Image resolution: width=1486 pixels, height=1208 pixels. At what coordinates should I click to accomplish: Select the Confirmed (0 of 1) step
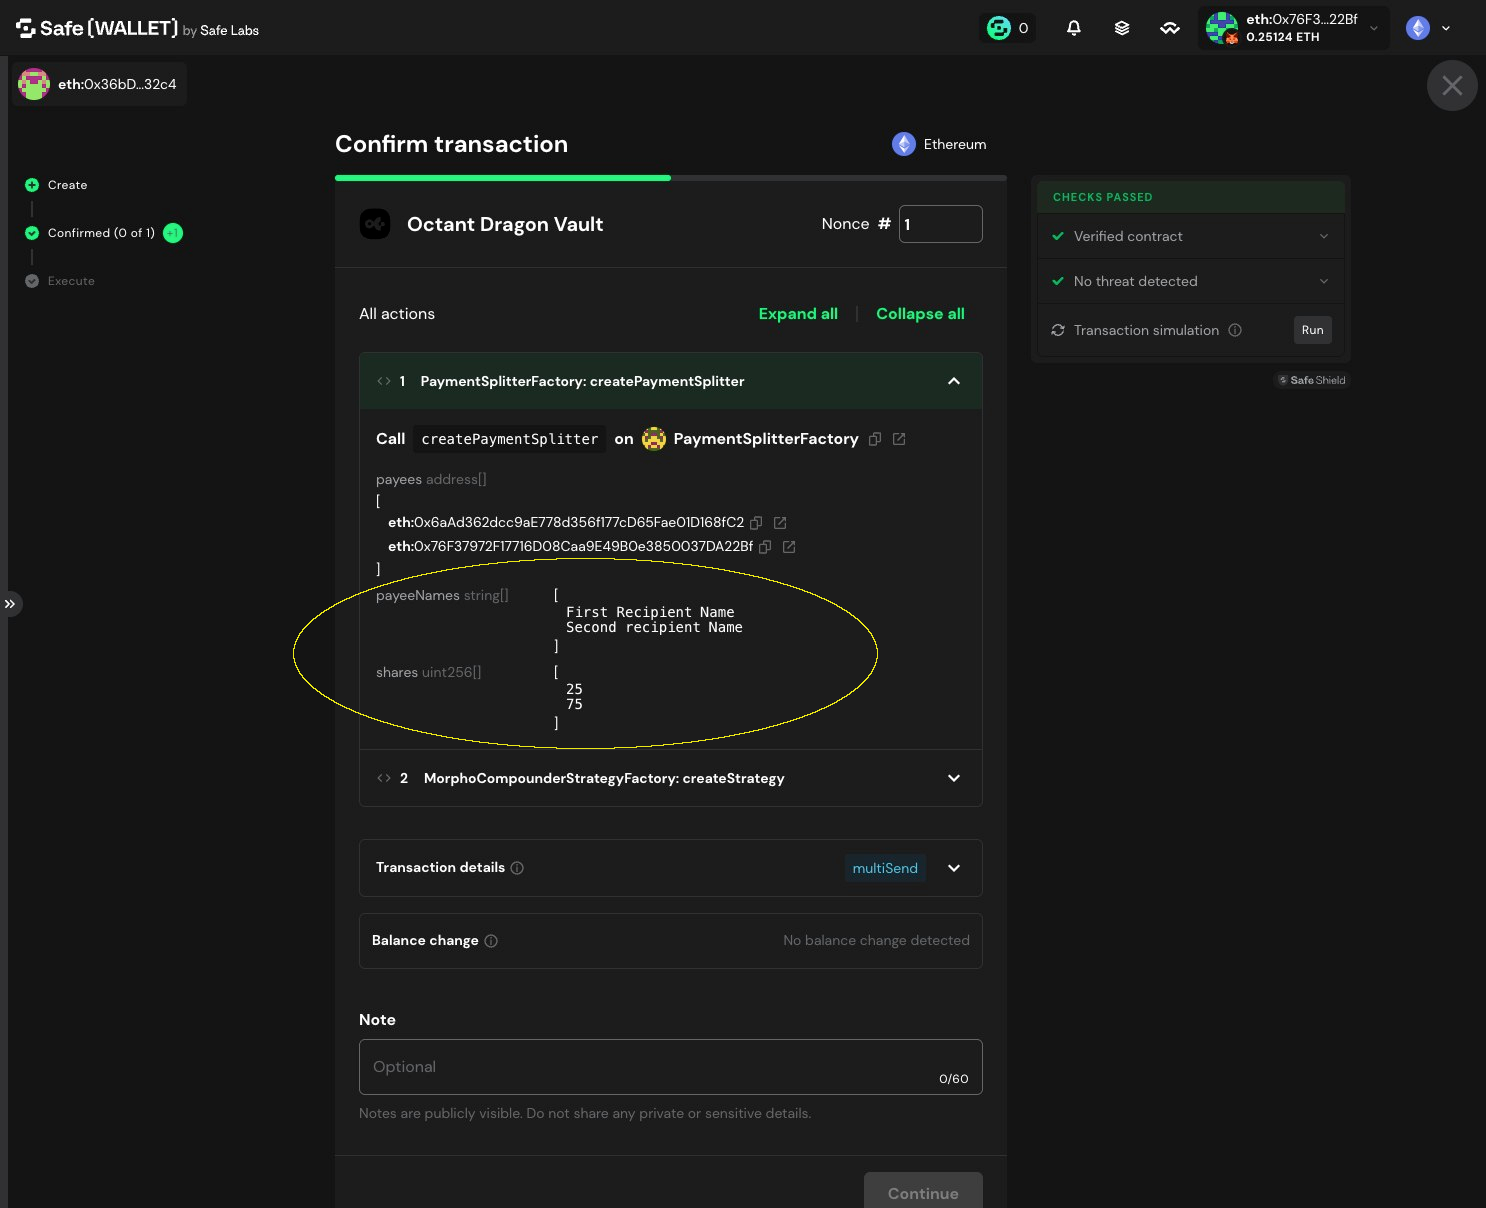[91, 233]
